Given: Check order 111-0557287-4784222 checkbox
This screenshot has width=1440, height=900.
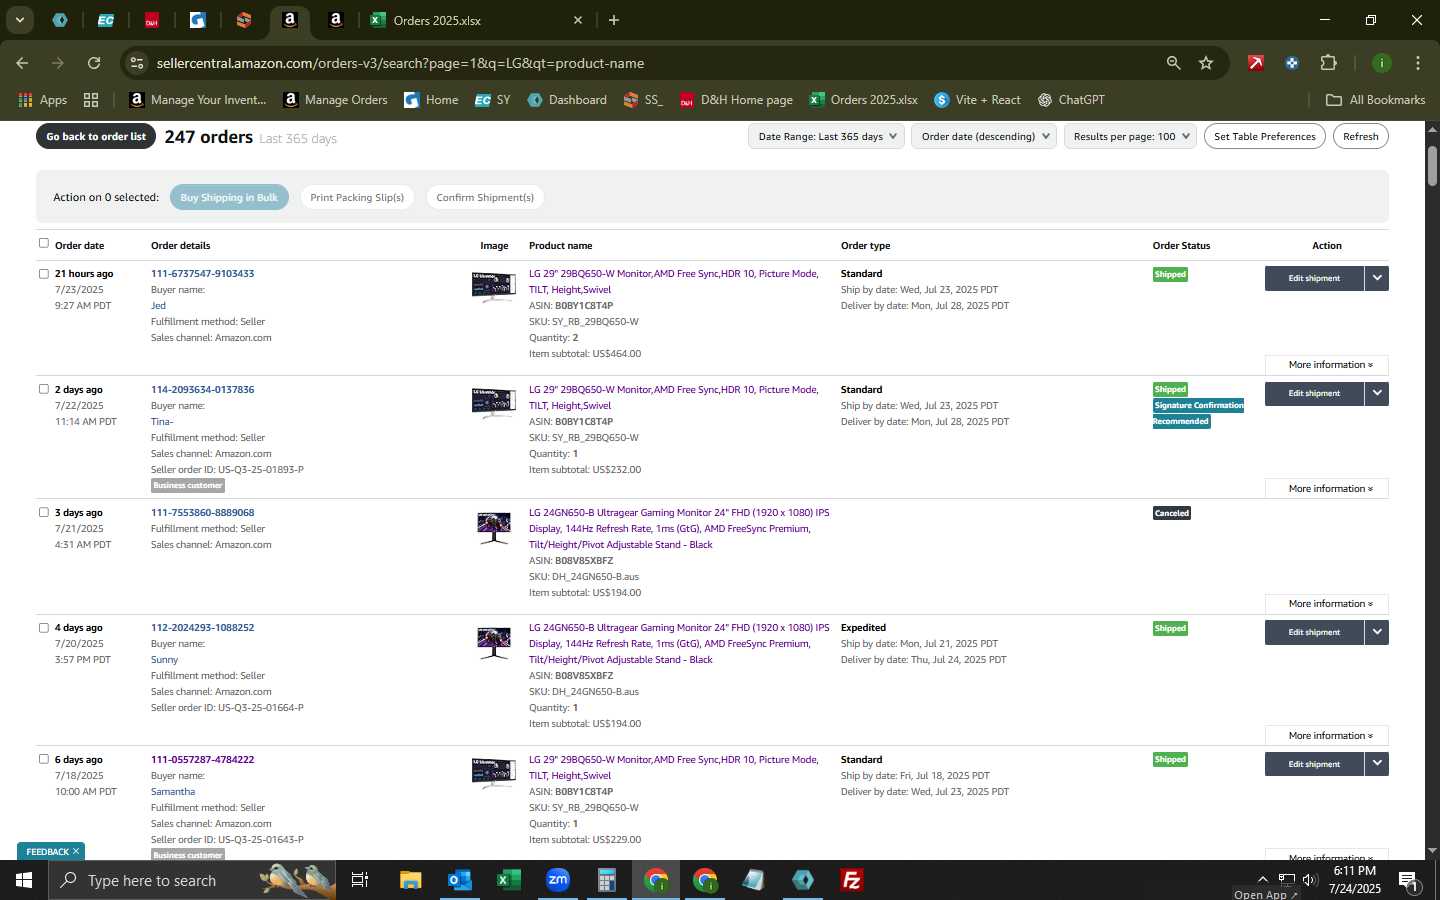Looking at the screenshot, I should coord(43,759).
